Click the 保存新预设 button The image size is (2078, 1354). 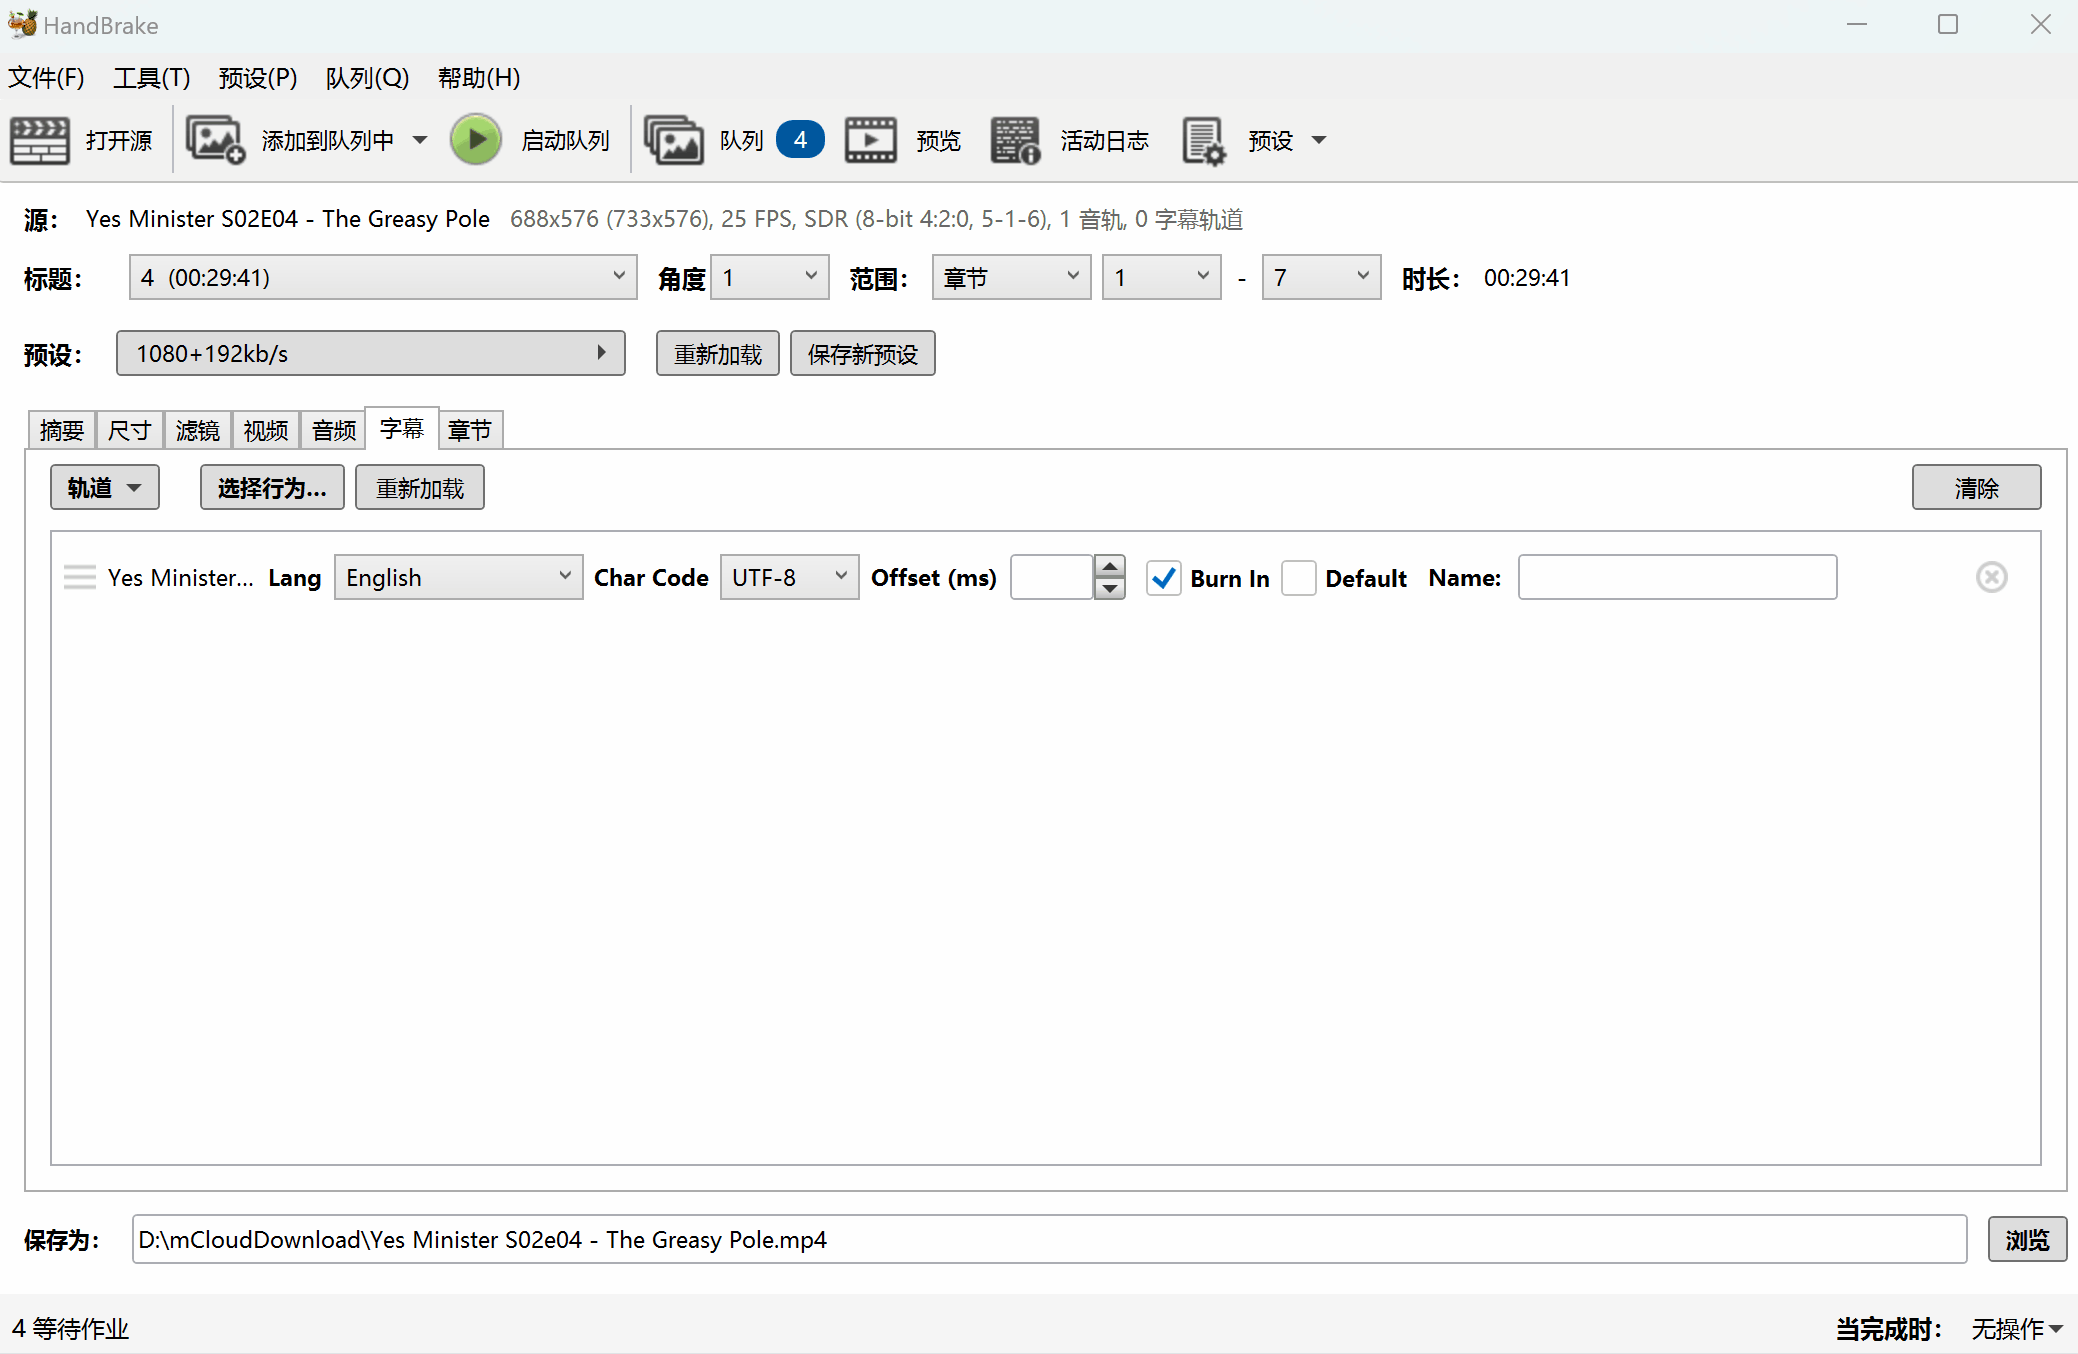tap(862, 354)
